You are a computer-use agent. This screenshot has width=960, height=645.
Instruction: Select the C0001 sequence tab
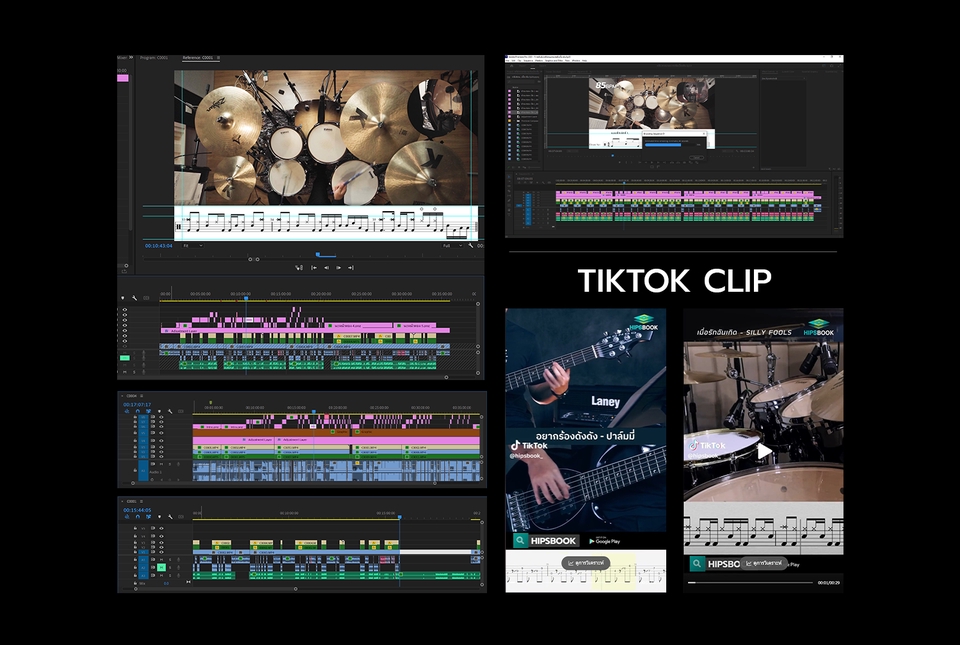(132, 501)
